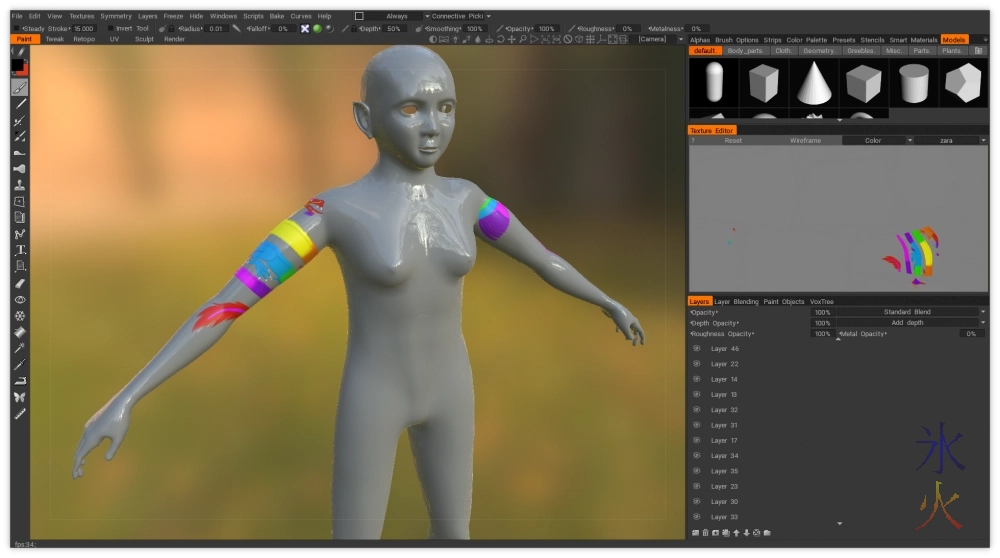This screenshot has height=558, width=1000.
Task: Select the cone primitive model thumbnail
Action: (x=814, y=82)
